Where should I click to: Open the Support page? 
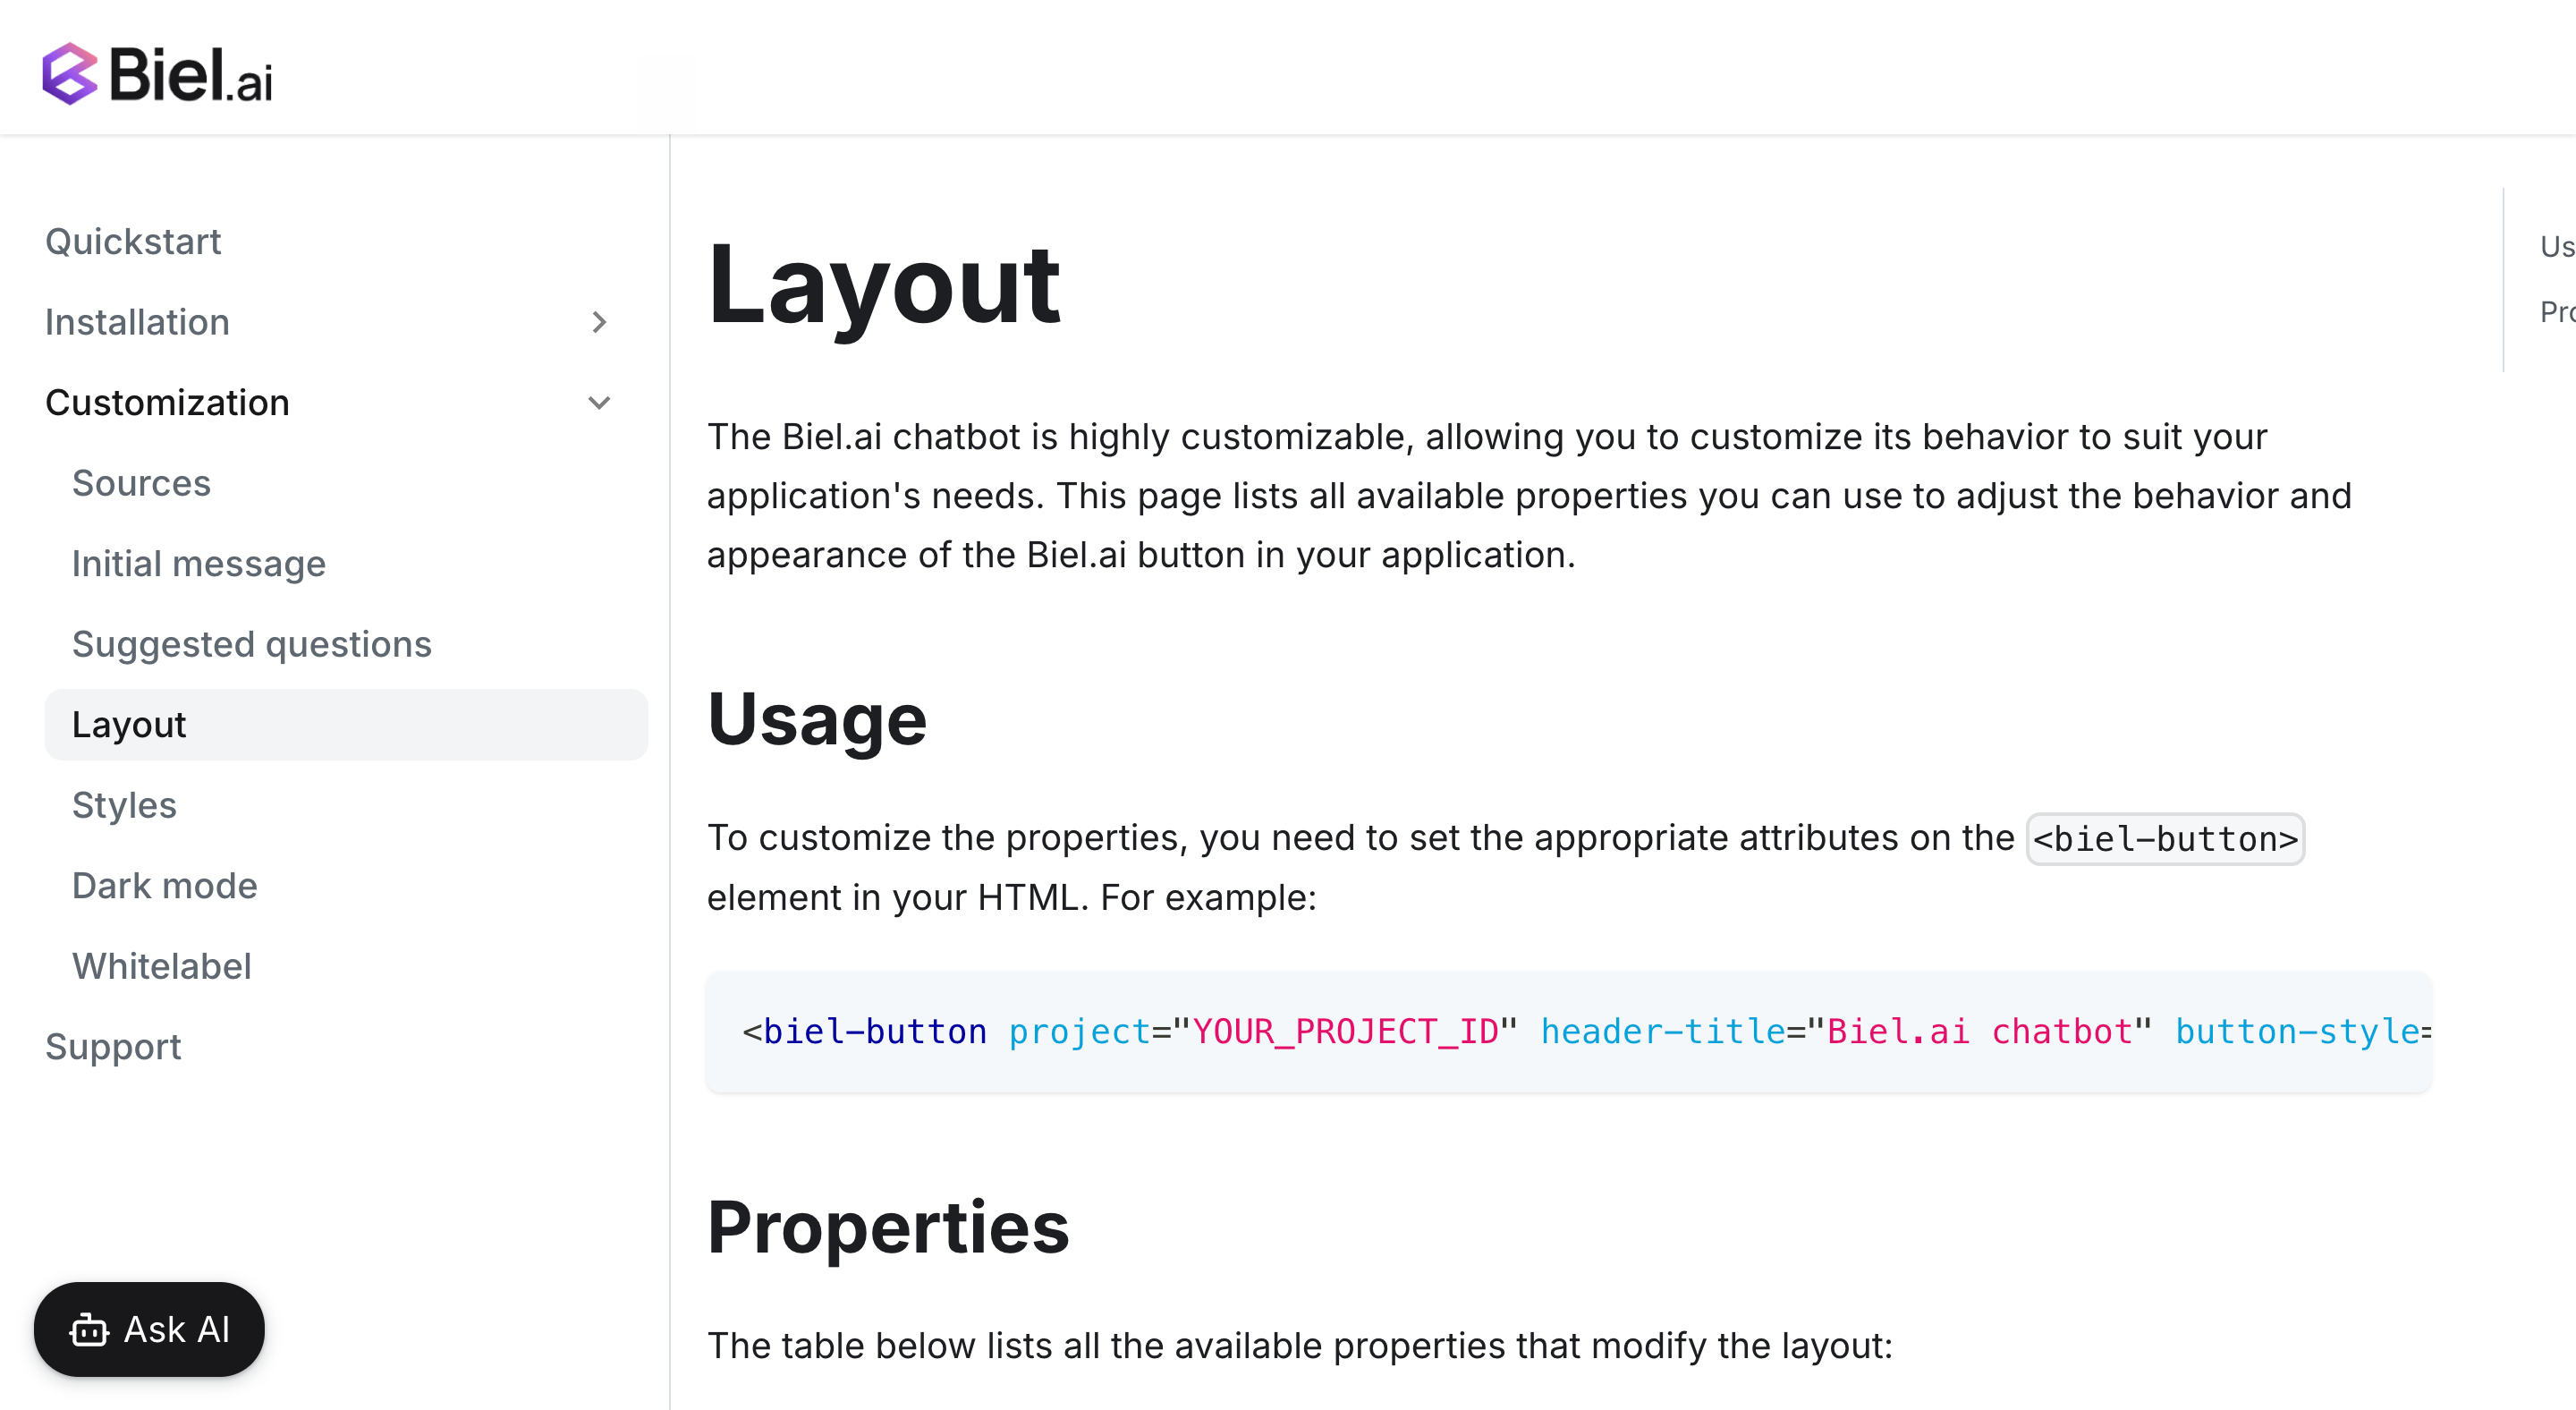click(x=113, y=1047)
